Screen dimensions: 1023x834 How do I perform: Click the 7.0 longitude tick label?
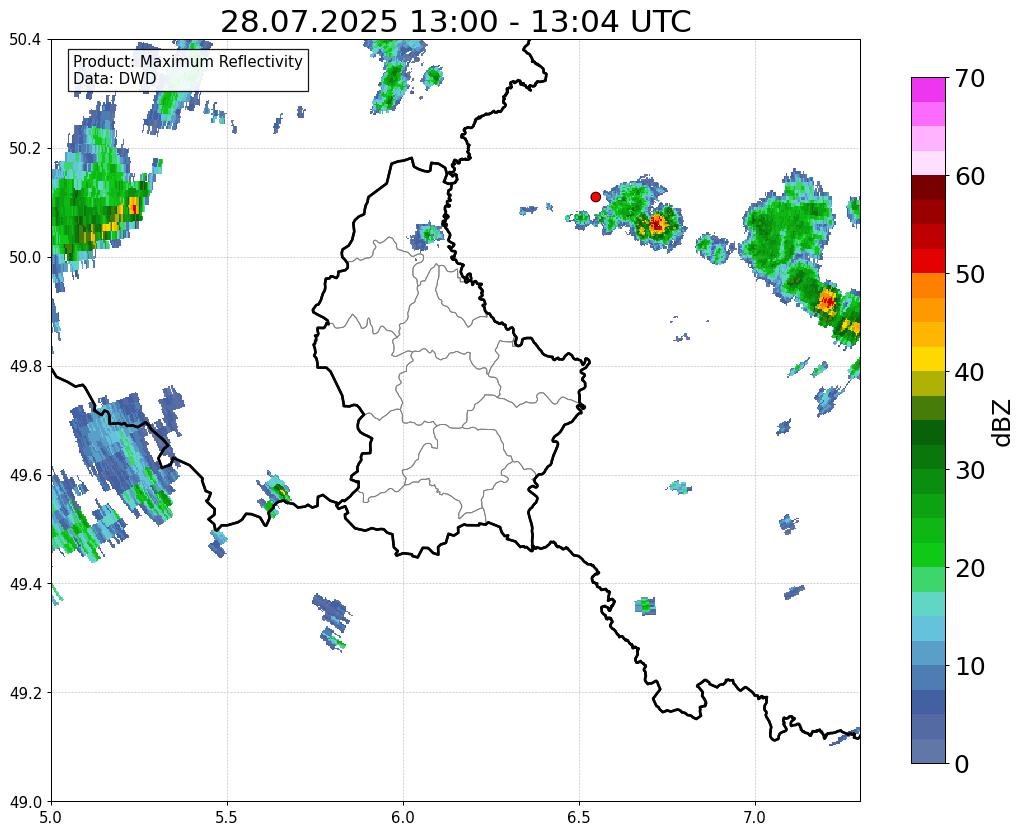click(755, 817)
